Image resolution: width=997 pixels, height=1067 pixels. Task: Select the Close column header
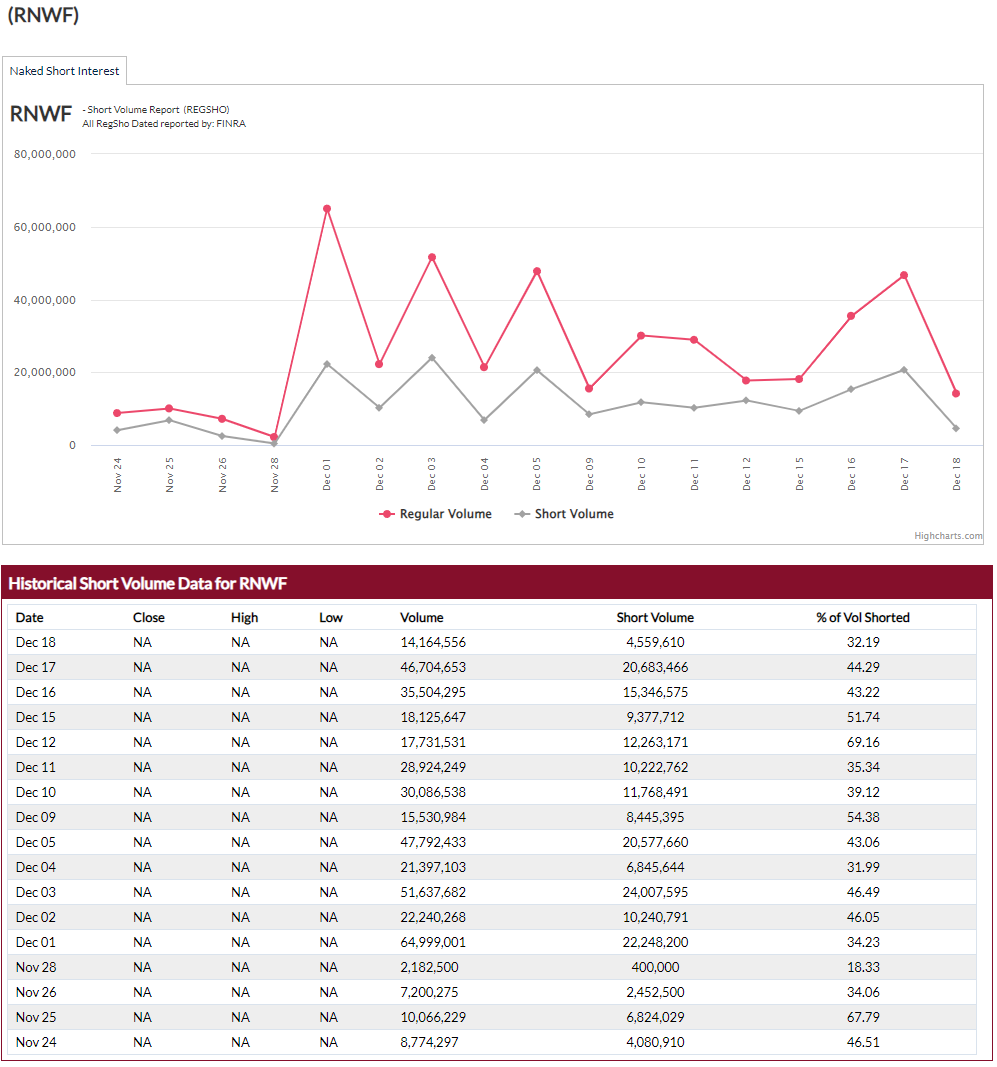148,617
